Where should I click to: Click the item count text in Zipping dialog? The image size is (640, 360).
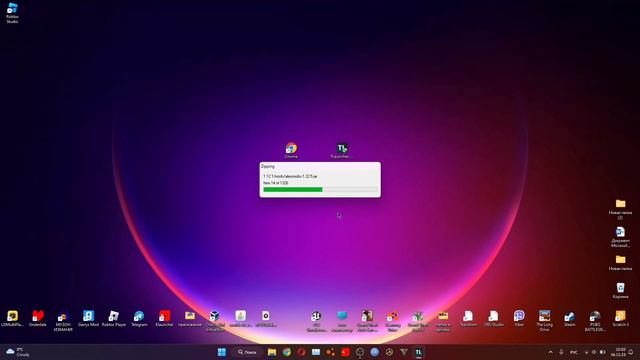[276, 183]
